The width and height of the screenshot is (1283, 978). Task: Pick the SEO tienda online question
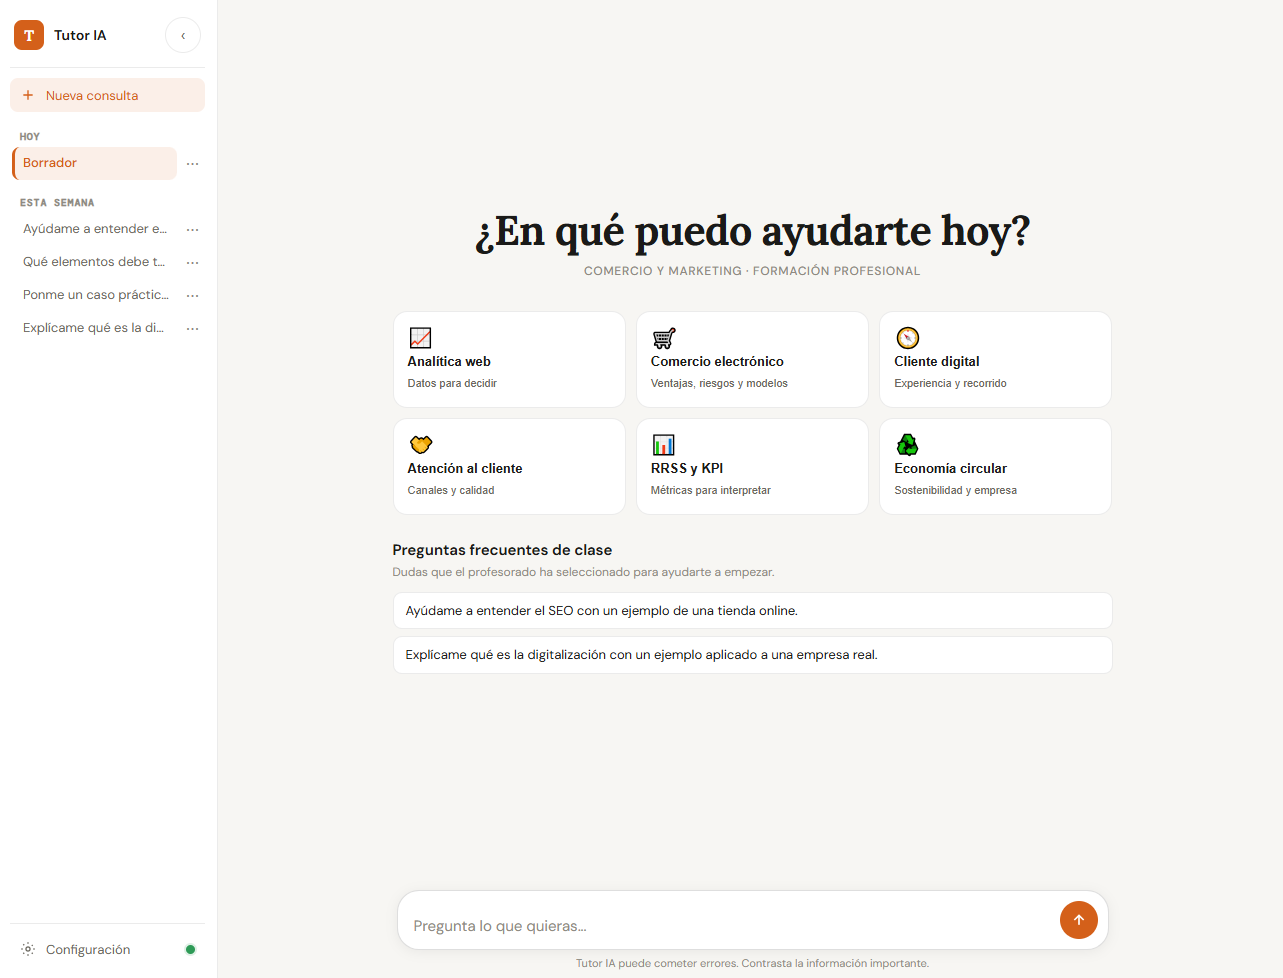point(752,611)
